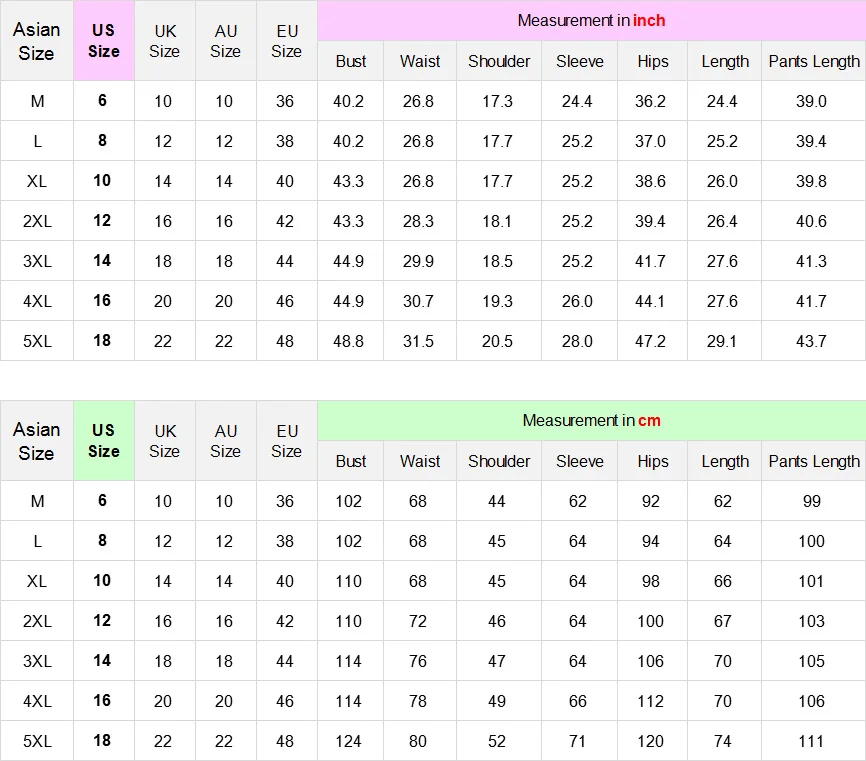Select Waist value 29.9 in the 3XL row
866x761 pixels.
coord(418,261)
